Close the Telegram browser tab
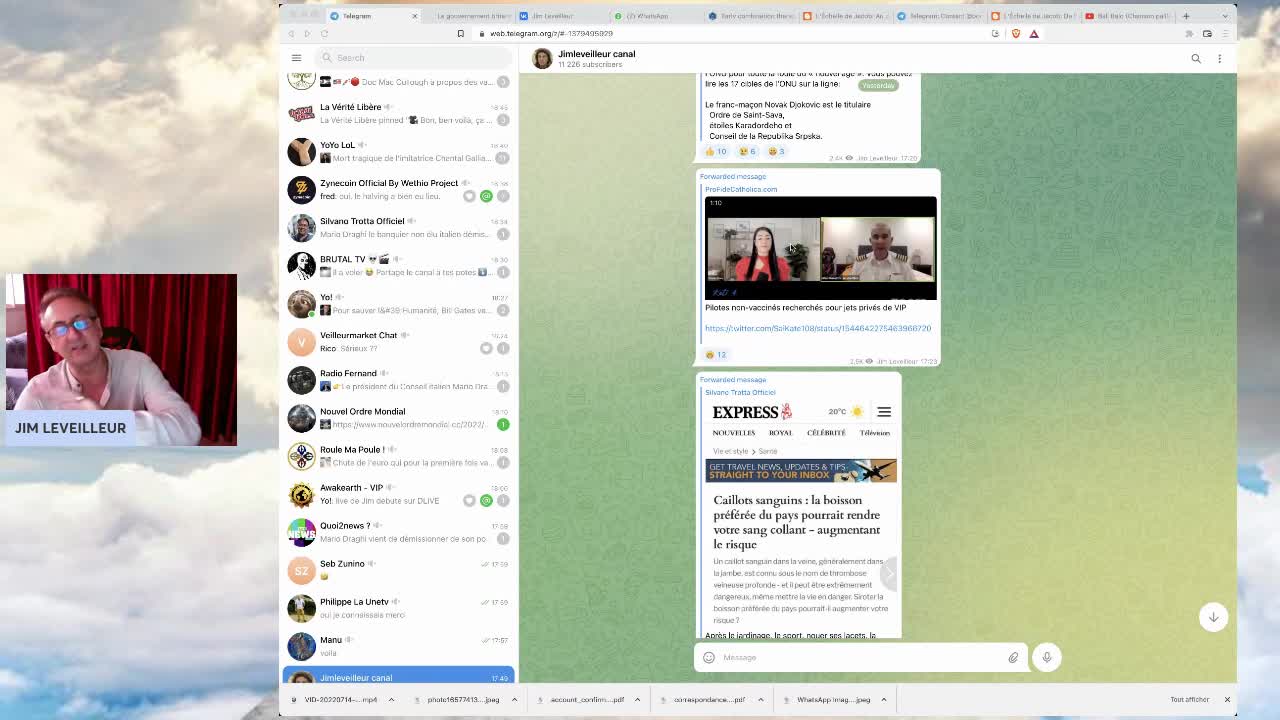Screen dimensions: 1280x720 414,16
